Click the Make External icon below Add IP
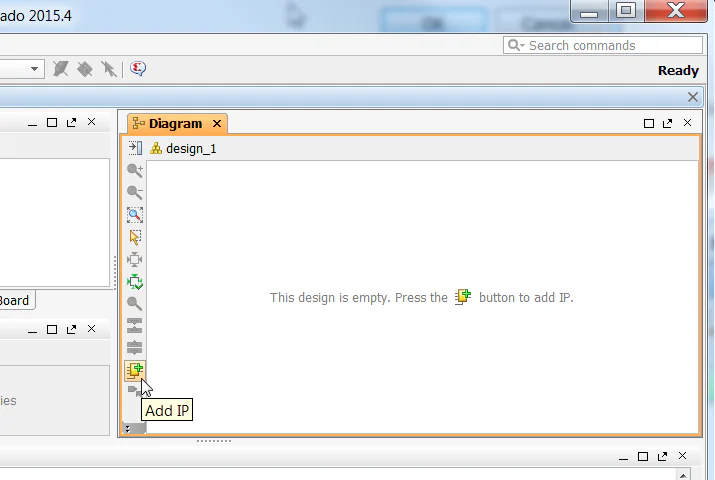 coord(134,390)
